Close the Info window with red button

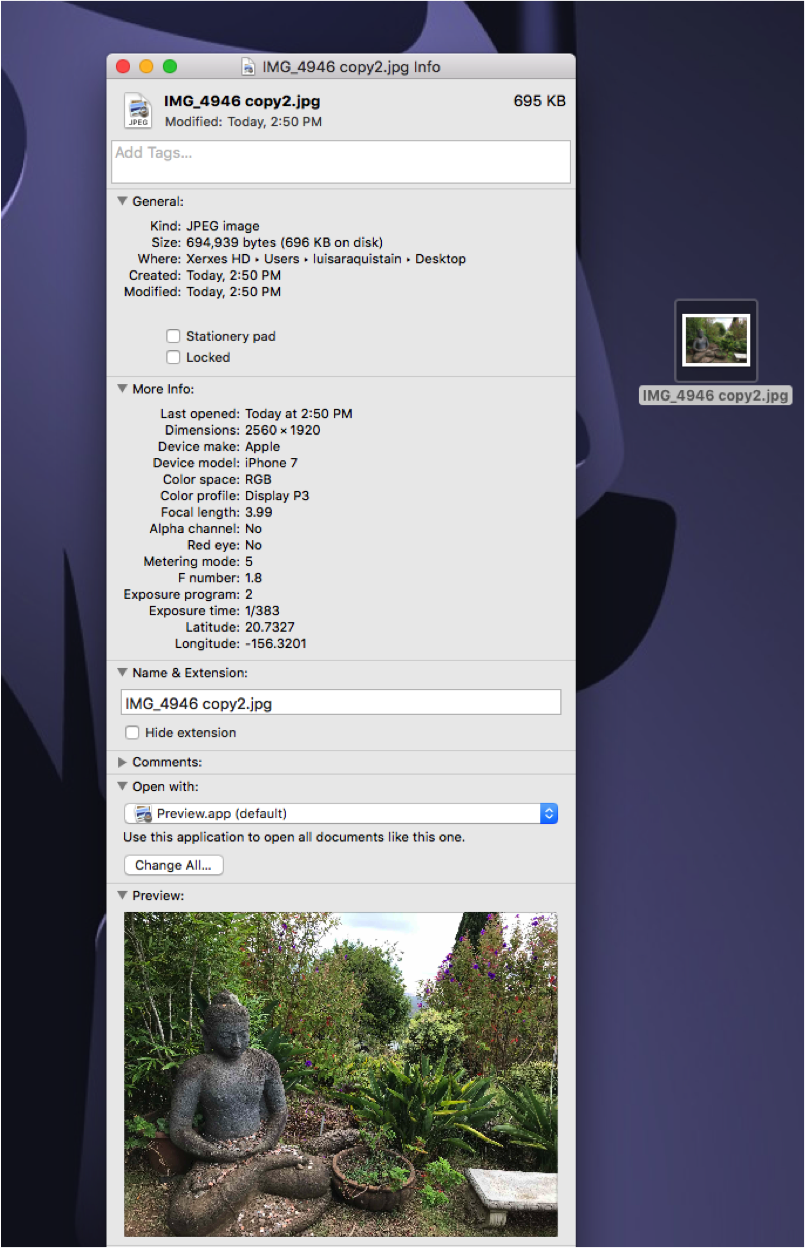click(x=124, y=67)
